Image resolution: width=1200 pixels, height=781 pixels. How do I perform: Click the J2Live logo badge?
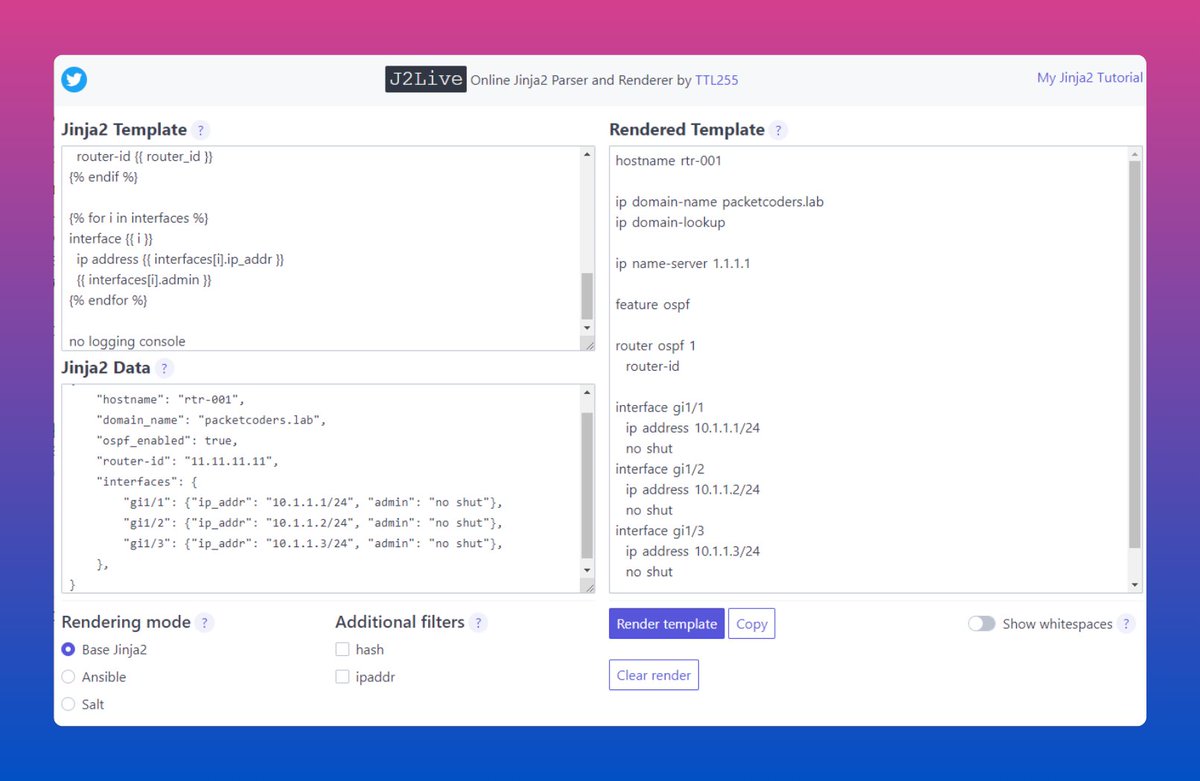[426, 80]
